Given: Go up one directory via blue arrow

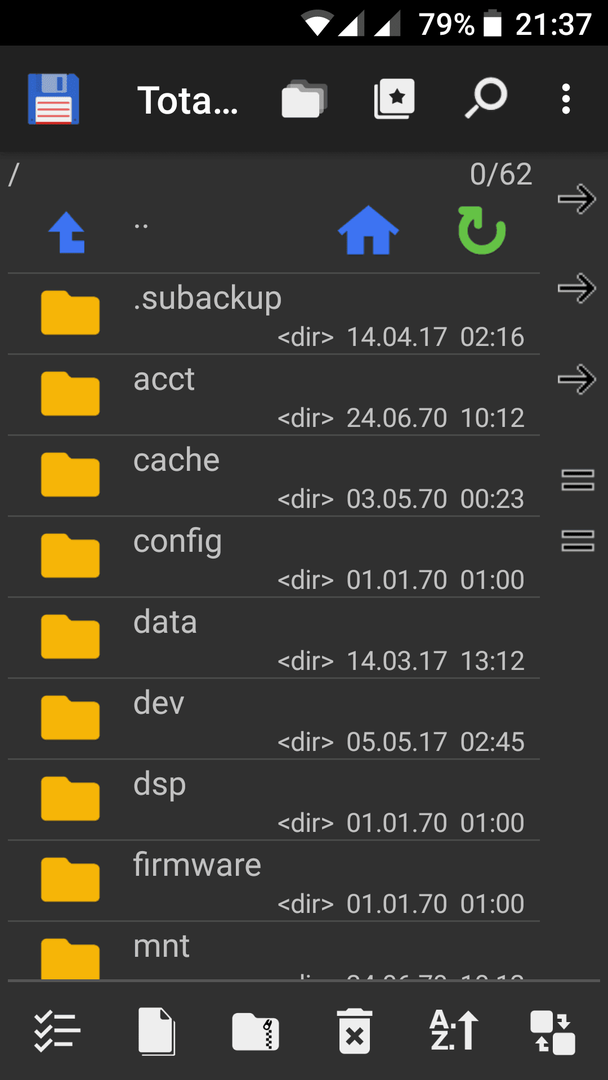Looking at the screenshot, I should 67,233.
